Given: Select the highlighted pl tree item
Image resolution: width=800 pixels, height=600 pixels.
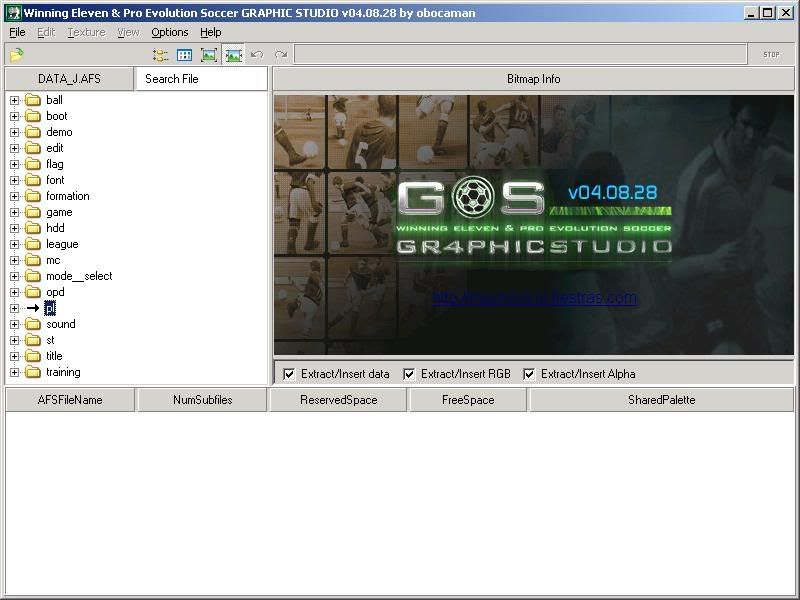Looking at the screenshot, I should tap(49, 308).
